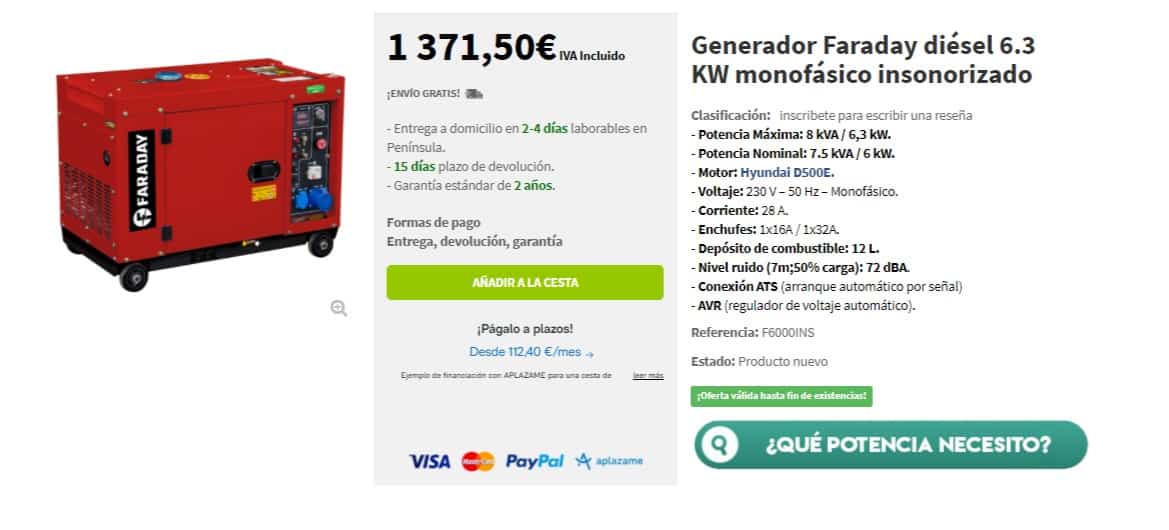
Task: Click the ¡Págalo a plazos! heading
Action: point(525,329)
